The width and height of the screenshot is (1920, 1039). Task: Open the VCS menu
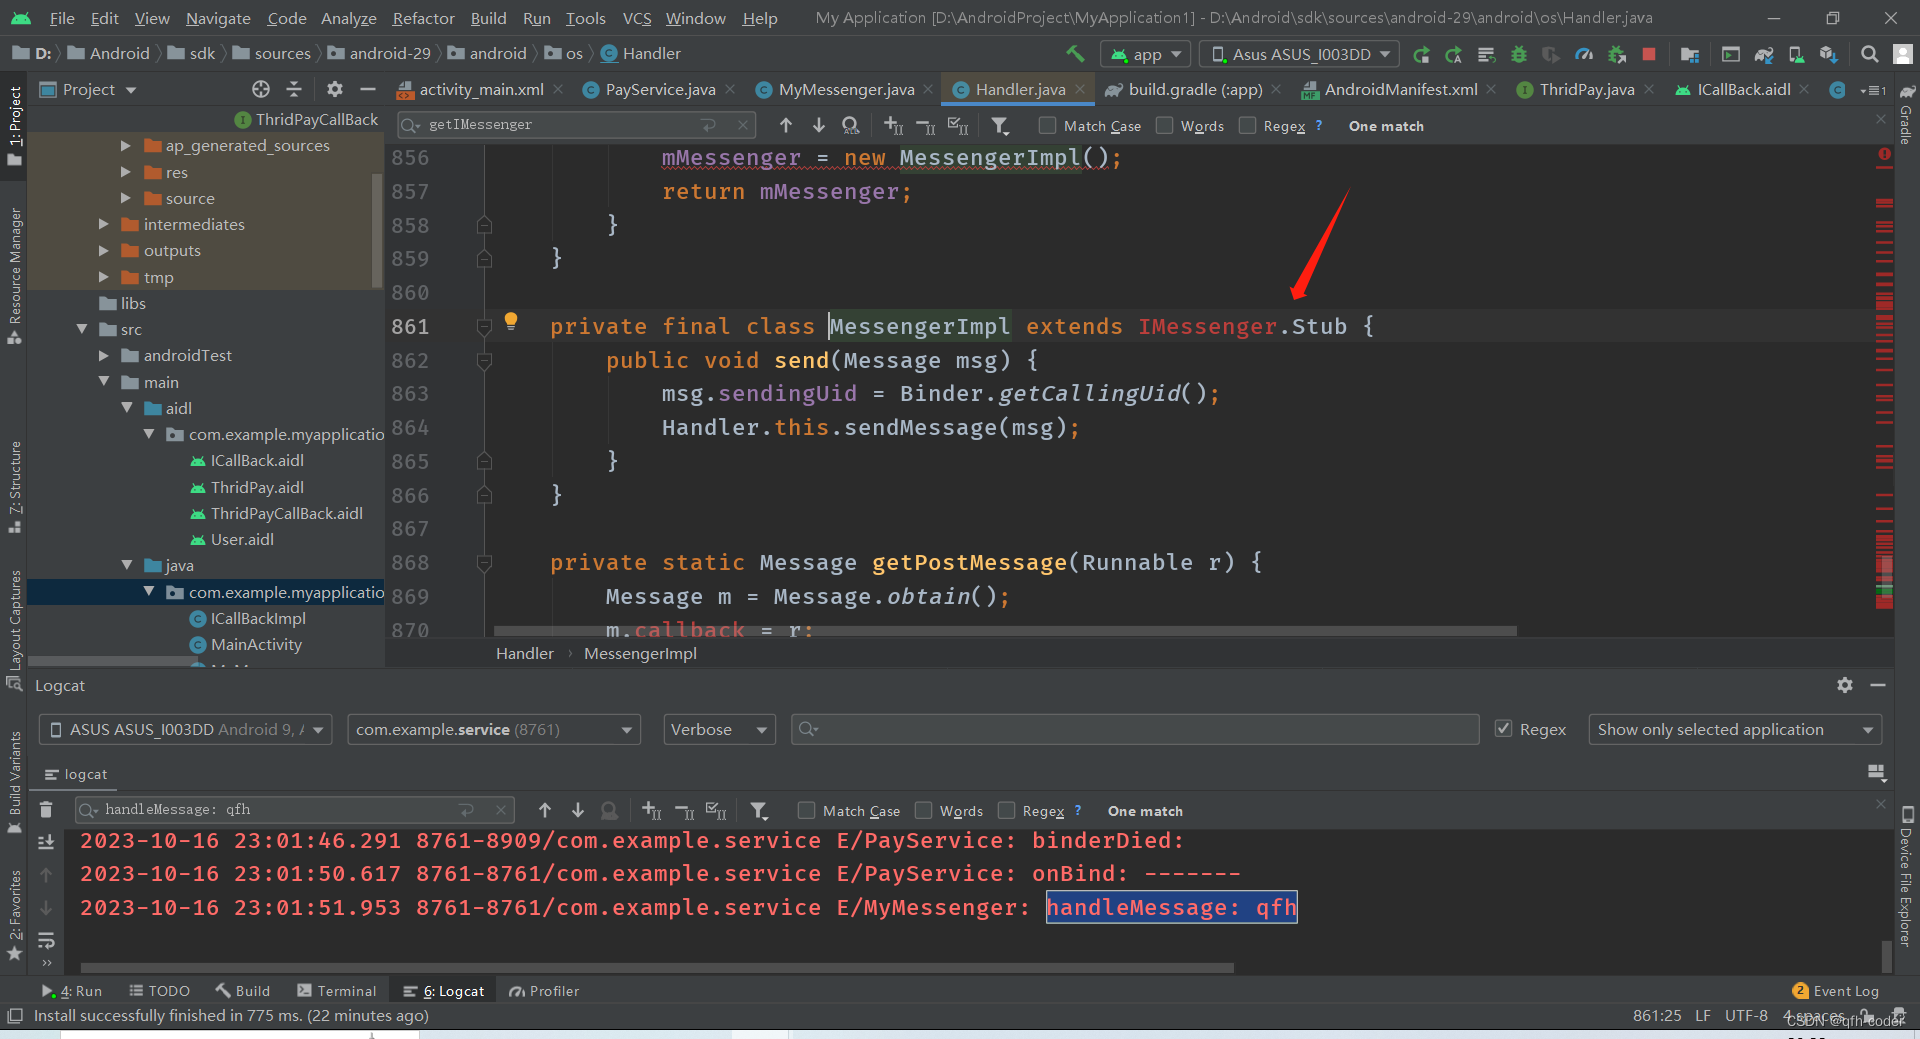click(x=636, y=18)
